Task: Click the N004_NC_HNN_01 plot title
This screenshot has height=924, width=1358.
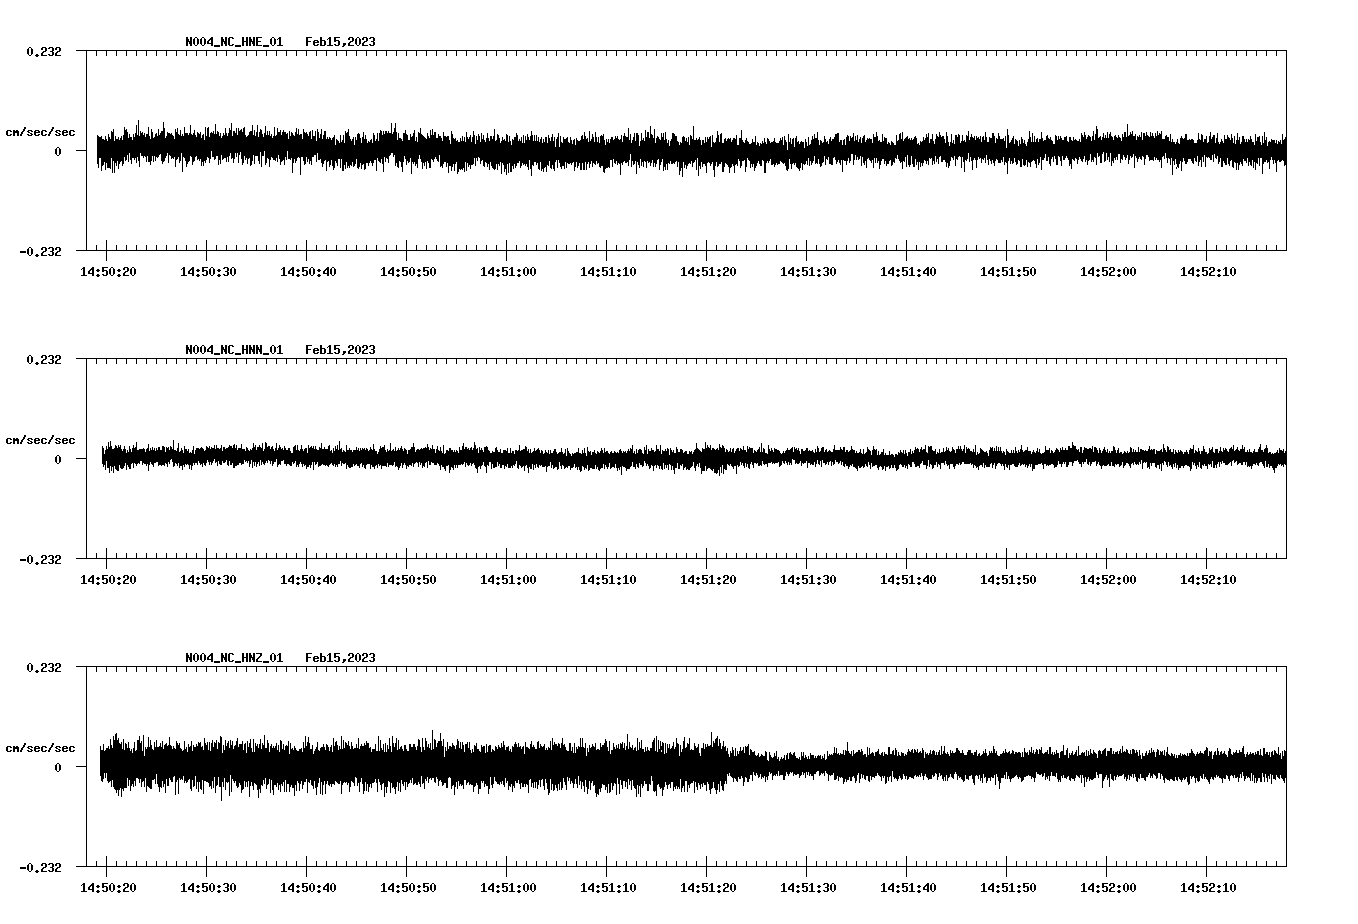Action: (x=234, y=350)
